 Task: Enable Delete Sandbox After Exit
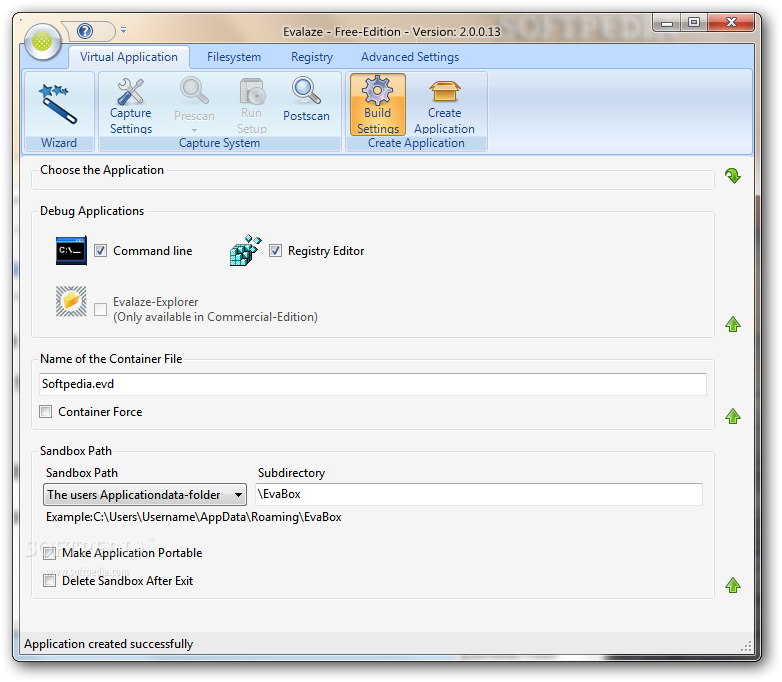49,581
